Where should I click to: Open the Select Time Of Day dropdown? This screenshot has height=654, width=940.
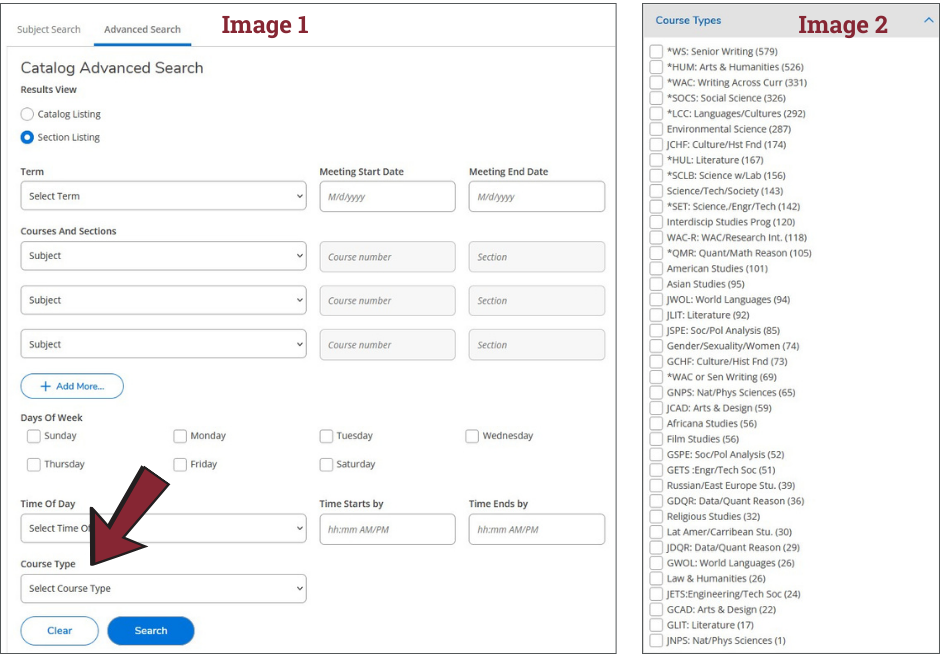click(163, 528)
